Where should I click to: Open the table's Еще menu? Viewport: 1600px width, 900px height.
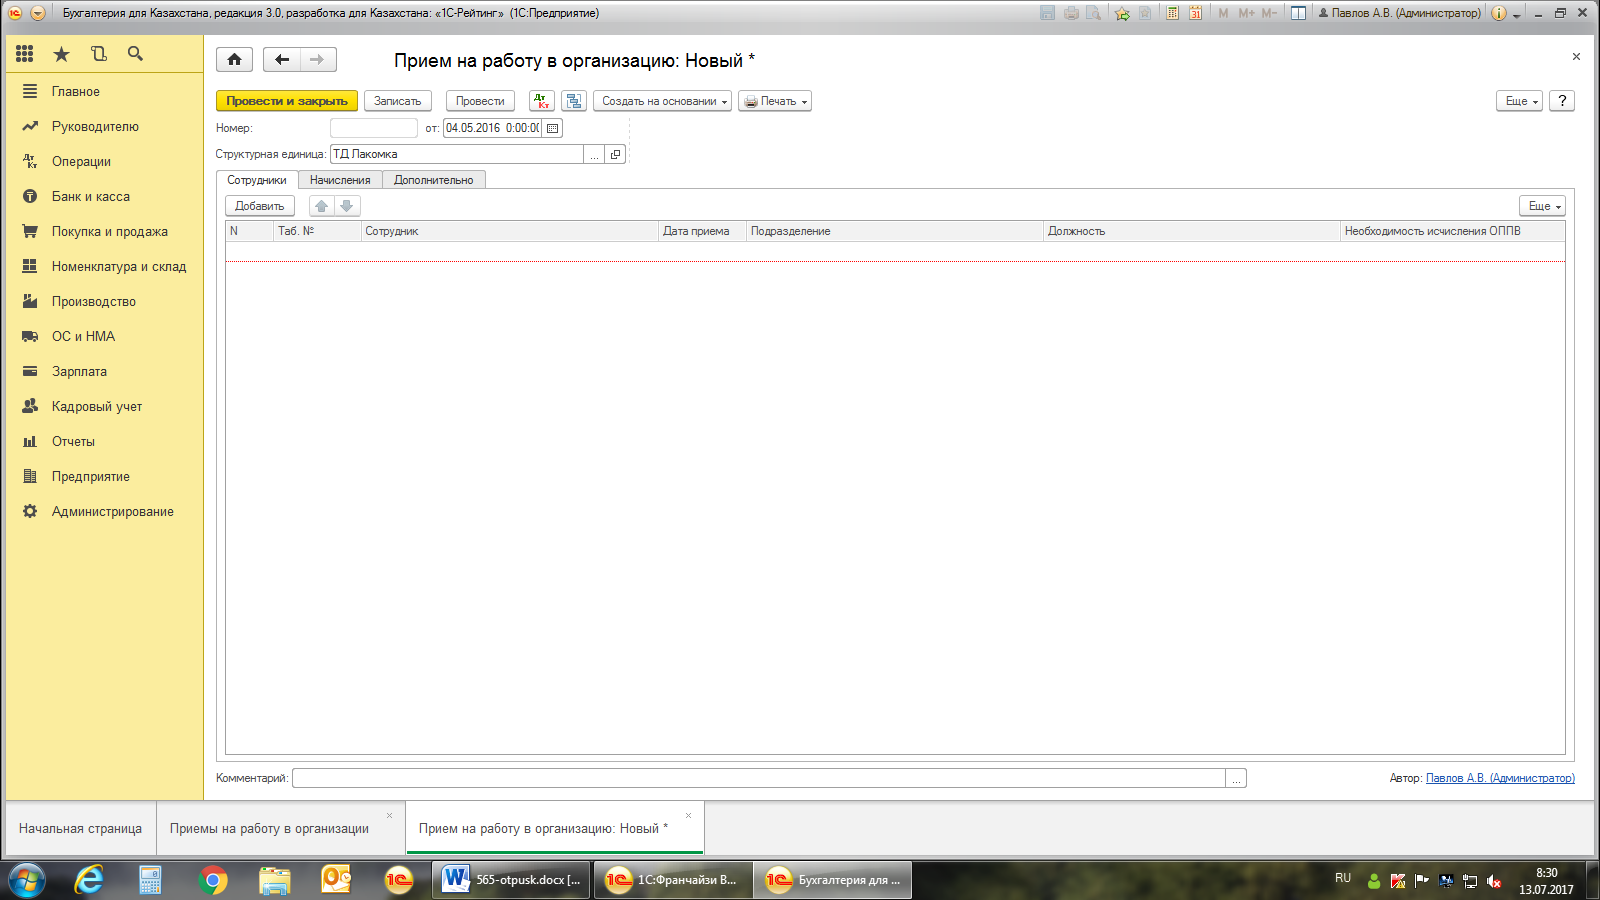1543,206
